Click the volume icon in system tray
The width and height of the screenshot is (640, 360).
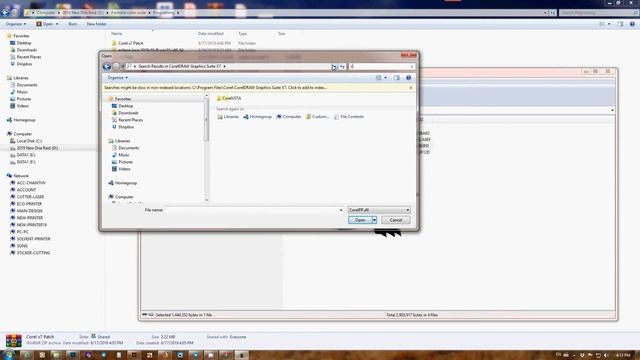click(606, 355)
